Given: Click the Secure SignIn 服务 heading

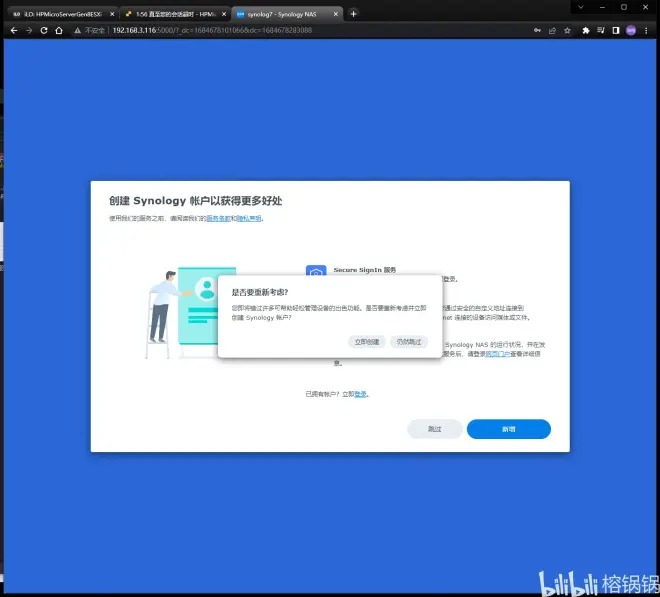Looking at the screenshot, I should 365,270.
